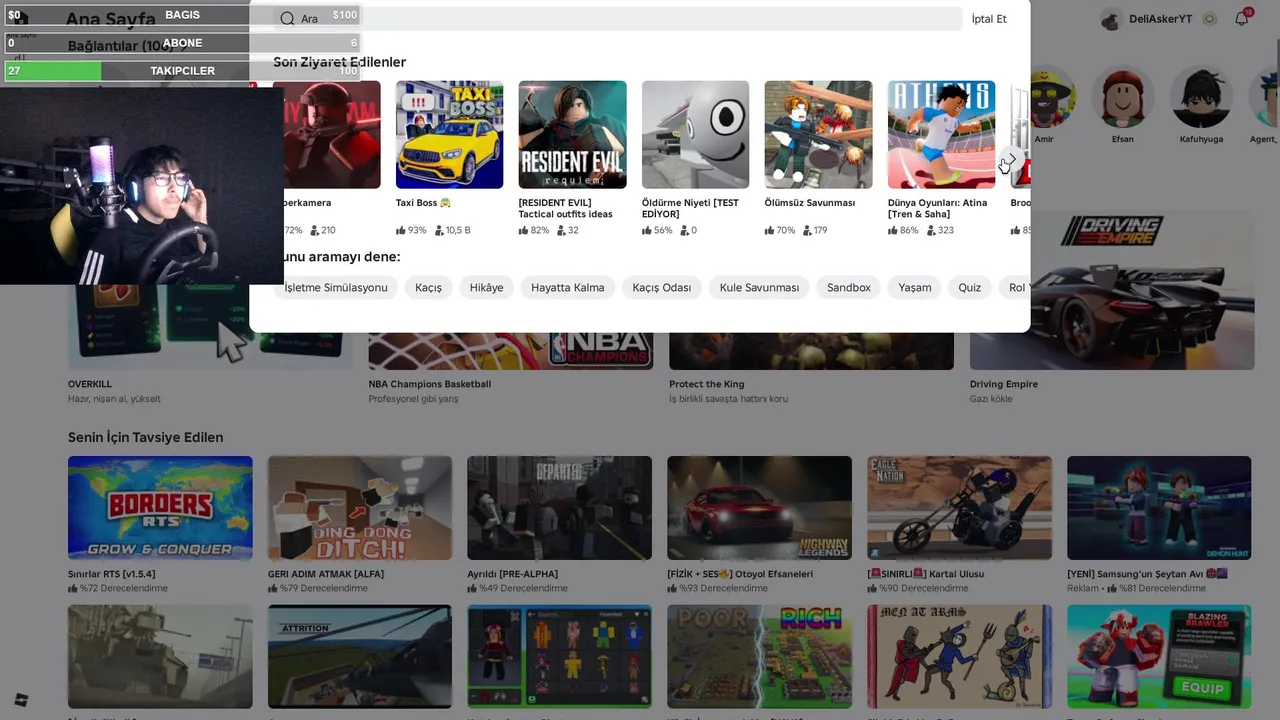1280x720 pixels.
Task: Open Ding Dong Ditch game thumbnail
Action: tap(360, 508)
